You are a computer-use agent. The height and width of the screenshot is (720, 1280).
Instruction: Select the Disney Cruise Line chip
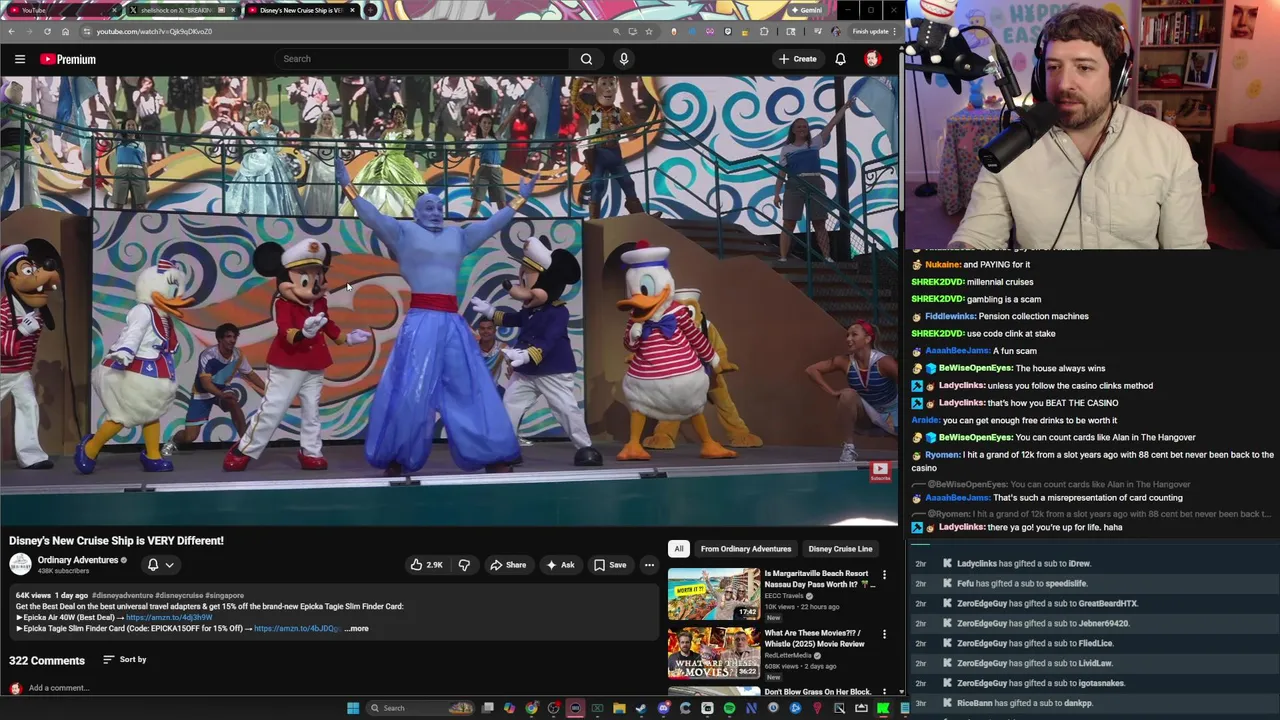click(840, 549)
